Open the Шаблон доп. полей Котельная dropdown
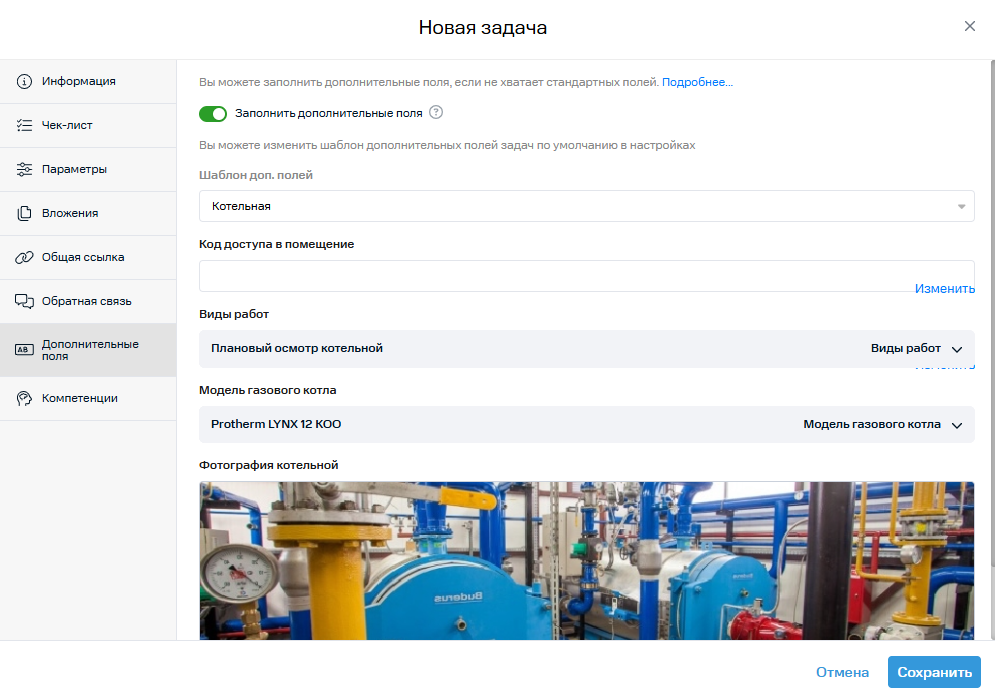Screen dimensions: 995x700 [x=586, y=206]
